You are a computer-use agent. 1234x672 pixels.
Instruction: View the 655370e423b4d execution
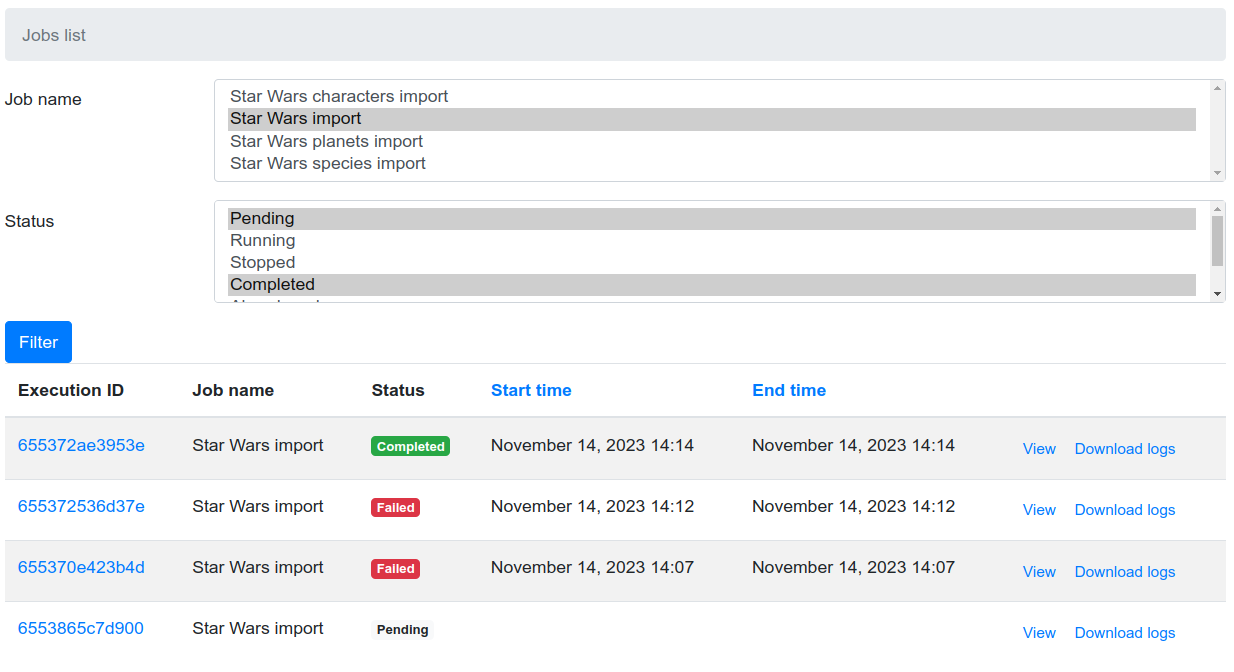pos(1039,572)
